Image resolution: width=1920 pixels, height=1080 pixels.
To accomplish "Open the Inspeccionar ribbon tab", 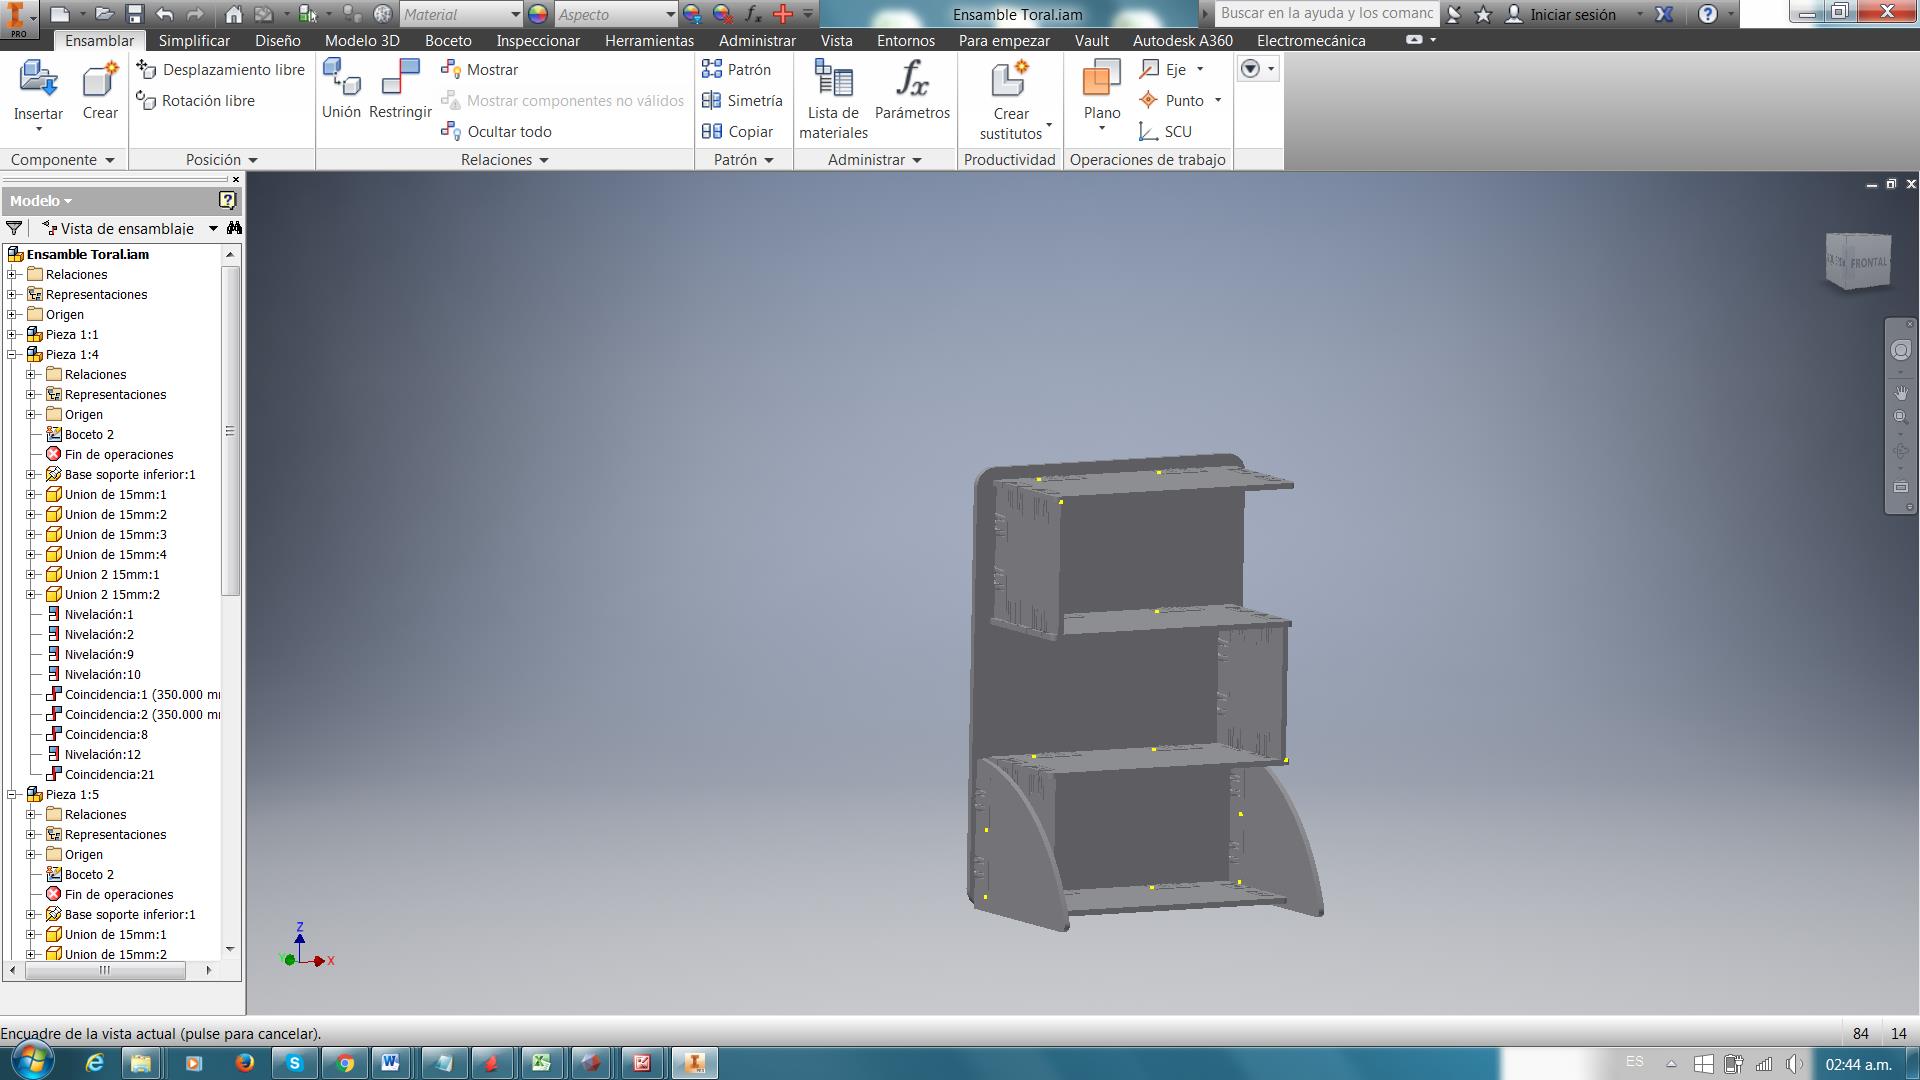I will point(538,41).
